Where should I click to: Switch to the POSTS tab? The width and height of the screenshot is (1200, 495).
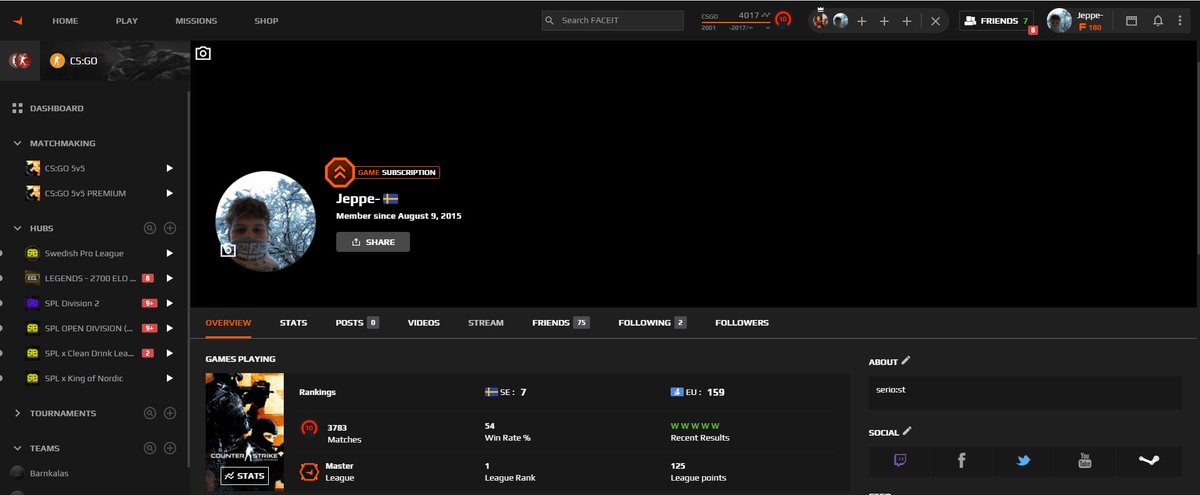pos(357,323)
